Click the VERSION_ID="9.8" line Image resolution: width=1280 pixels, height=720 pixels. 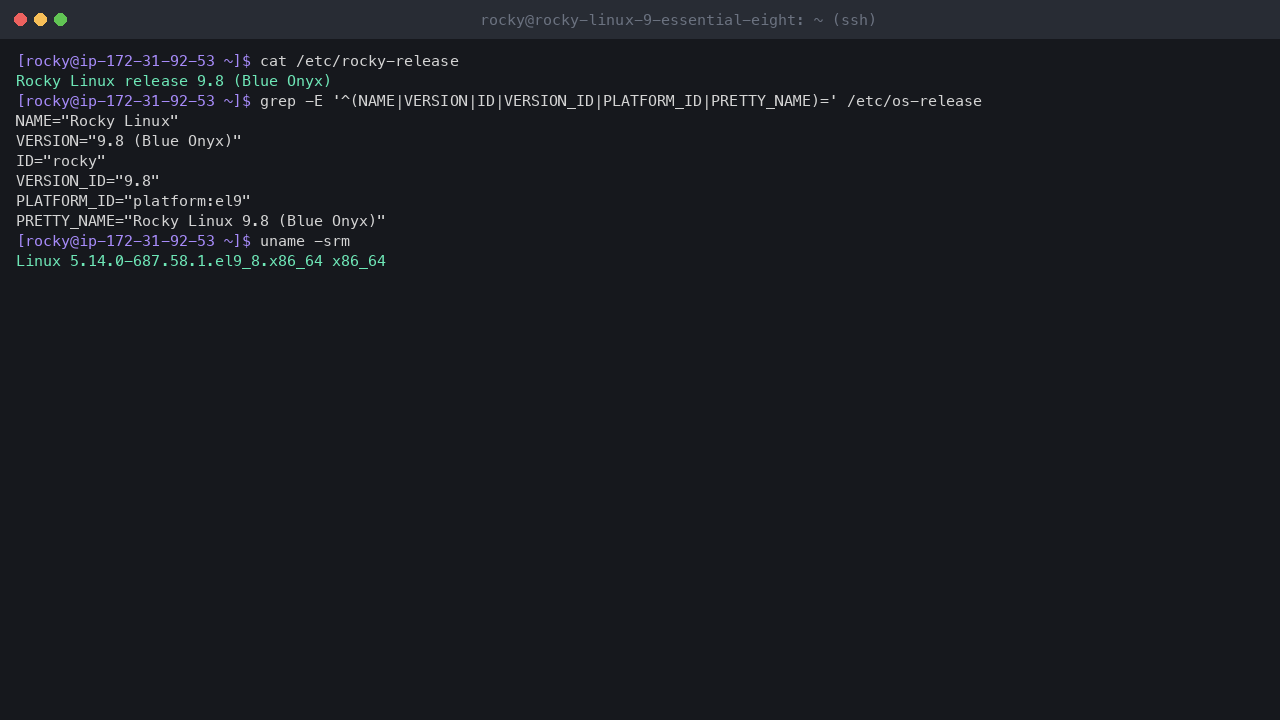pos(88,181)
